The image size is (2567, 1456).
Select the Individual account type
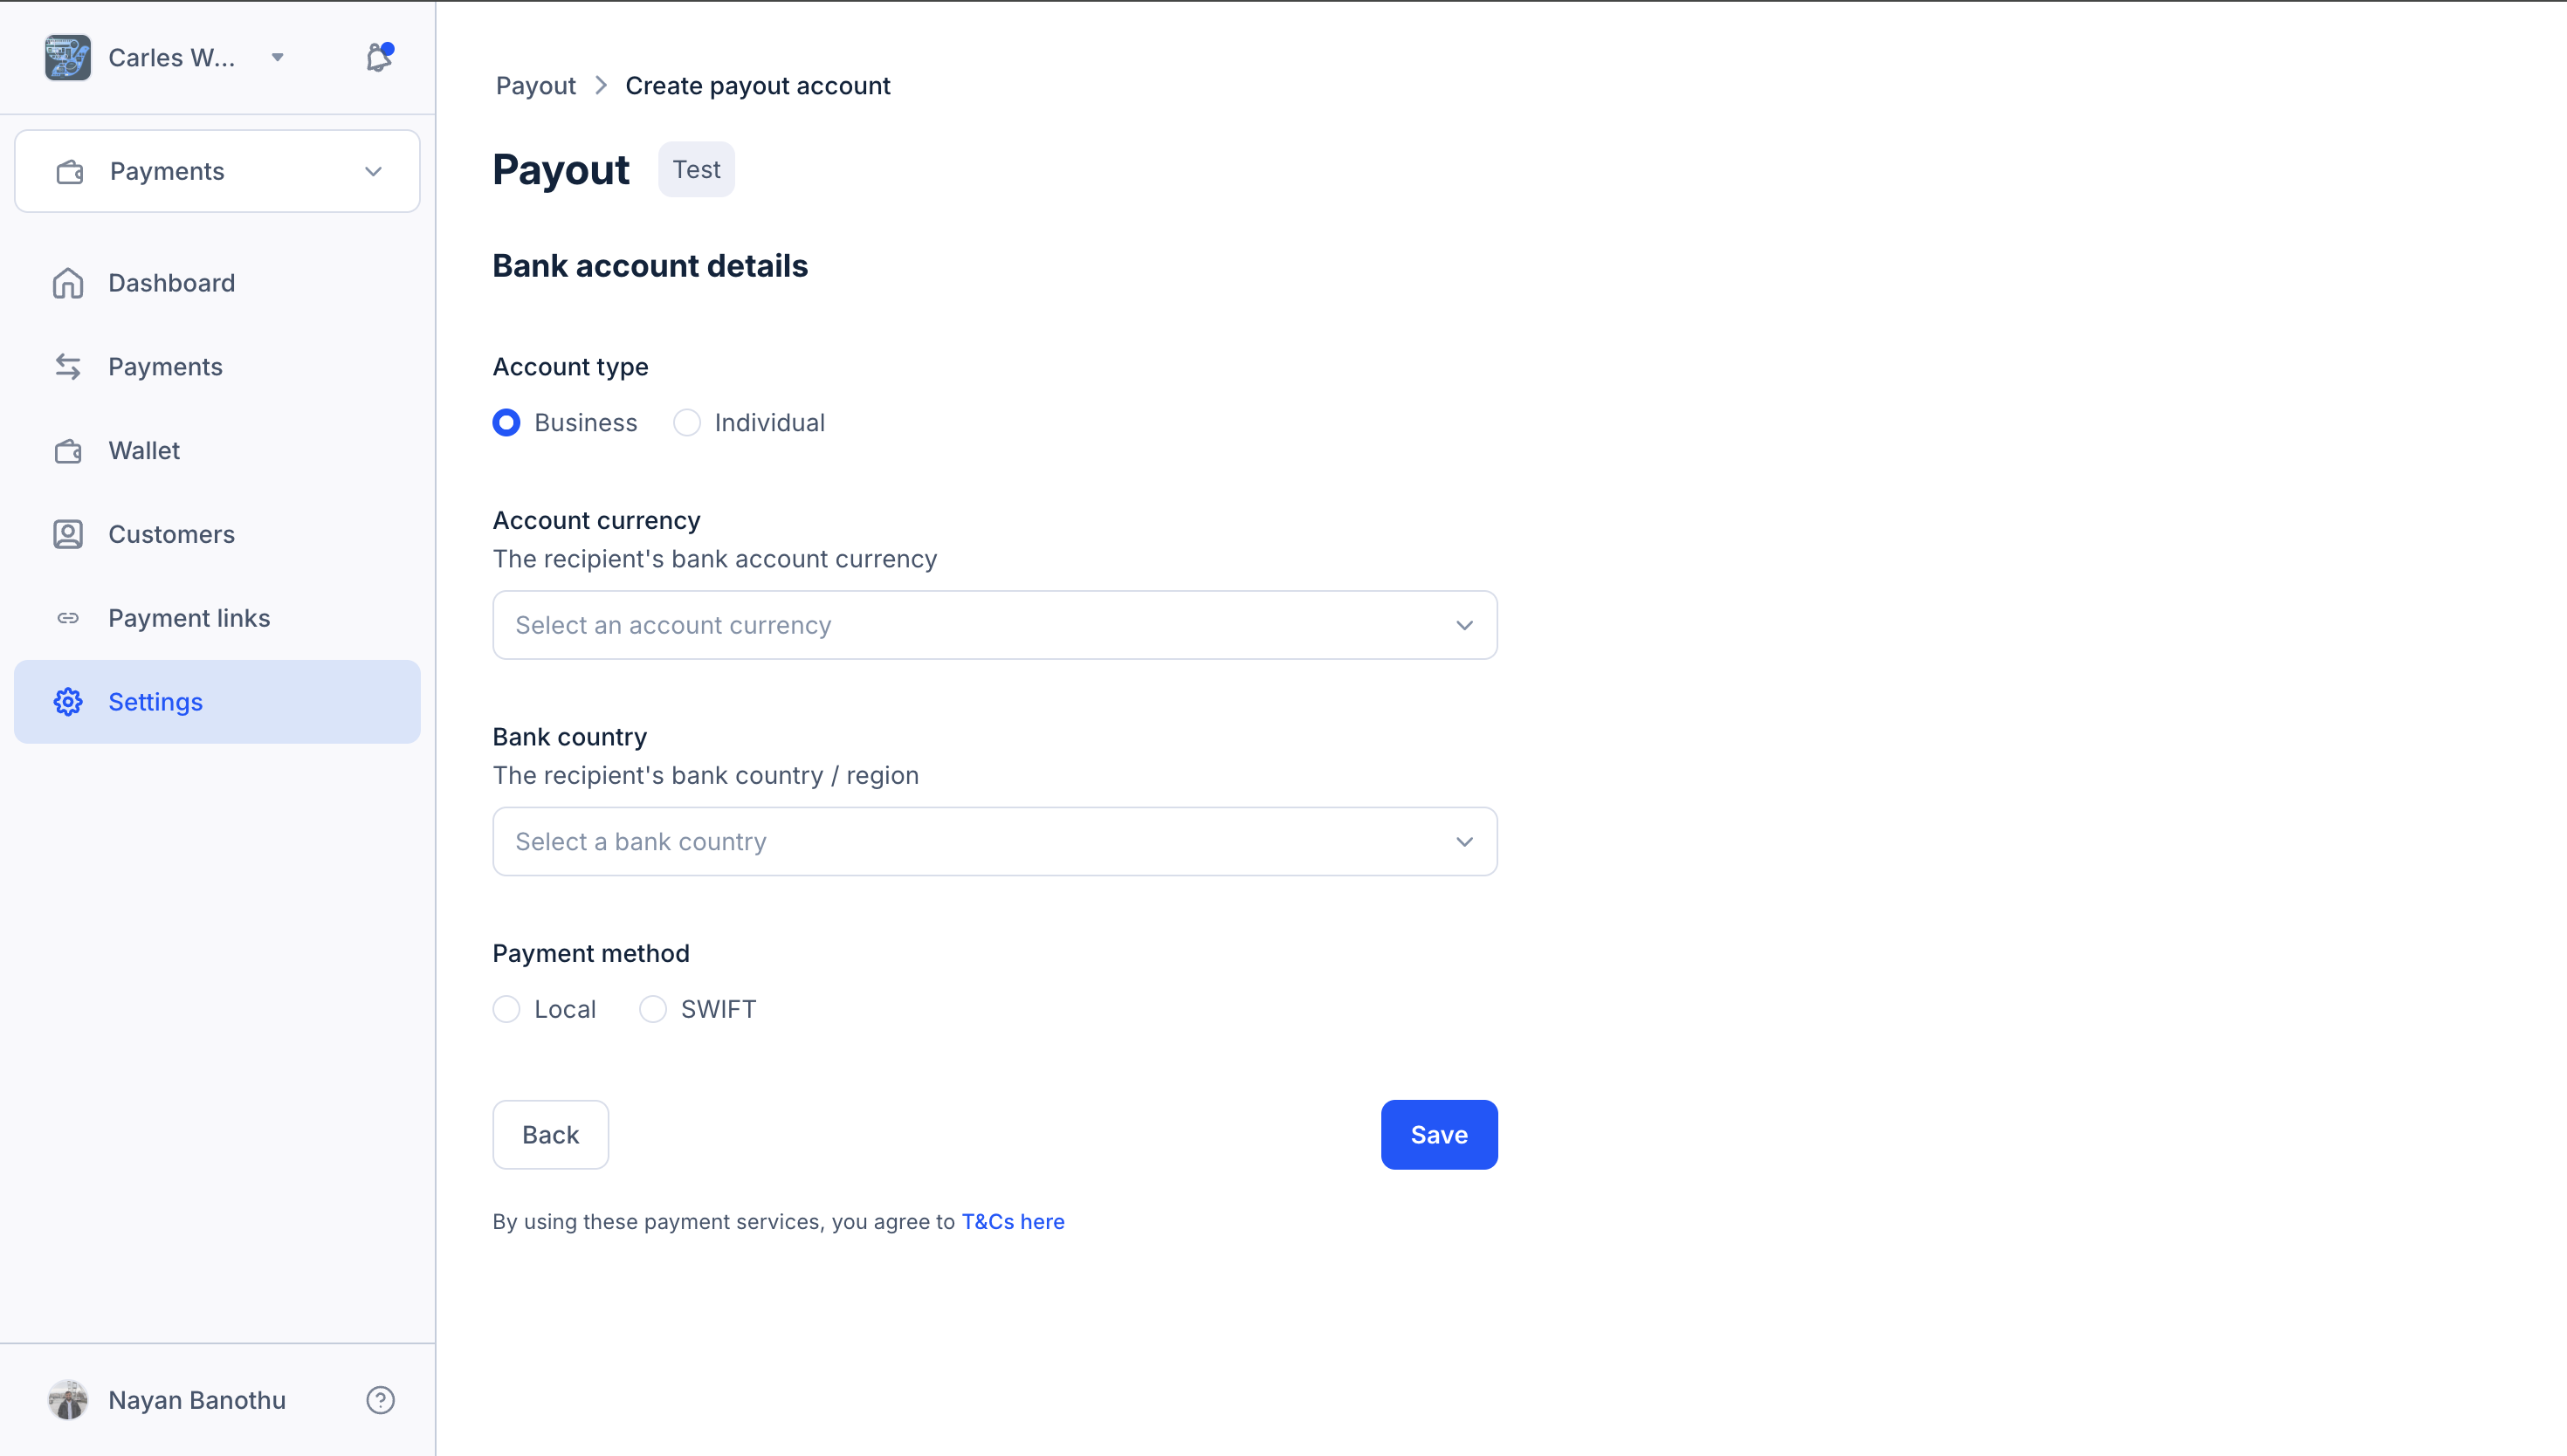pyautogui.click(x=687, y=423)
